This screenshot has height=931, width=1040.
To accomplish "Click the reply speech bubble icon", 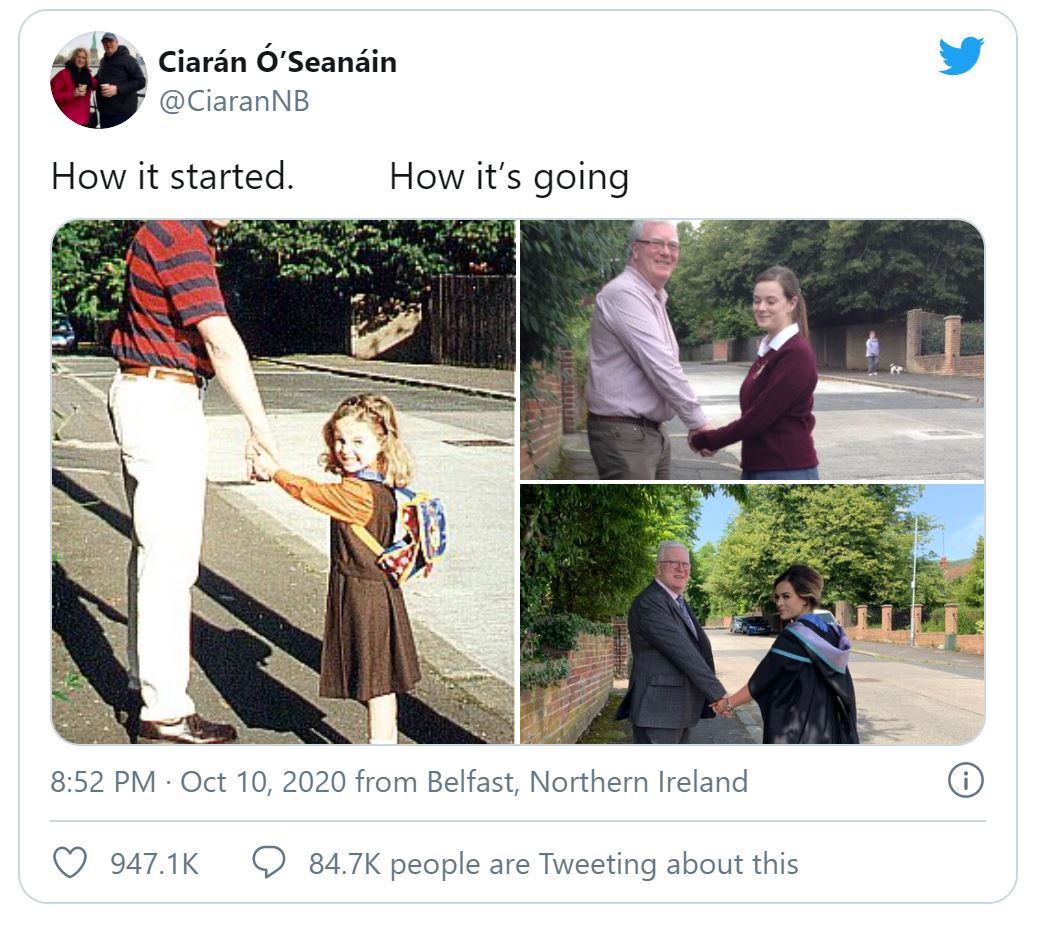I will pyautogui.click(x=268, y=862).
